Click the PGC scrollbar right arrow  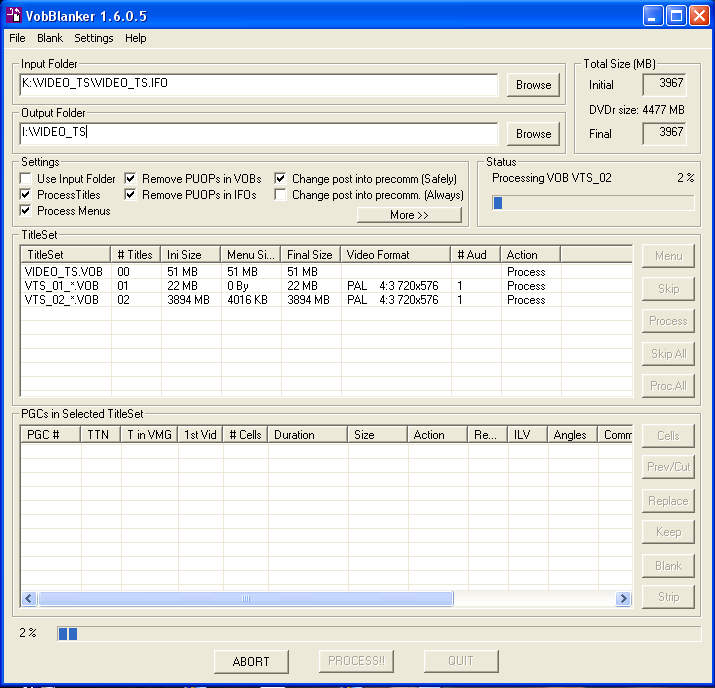tap(623, 598)
